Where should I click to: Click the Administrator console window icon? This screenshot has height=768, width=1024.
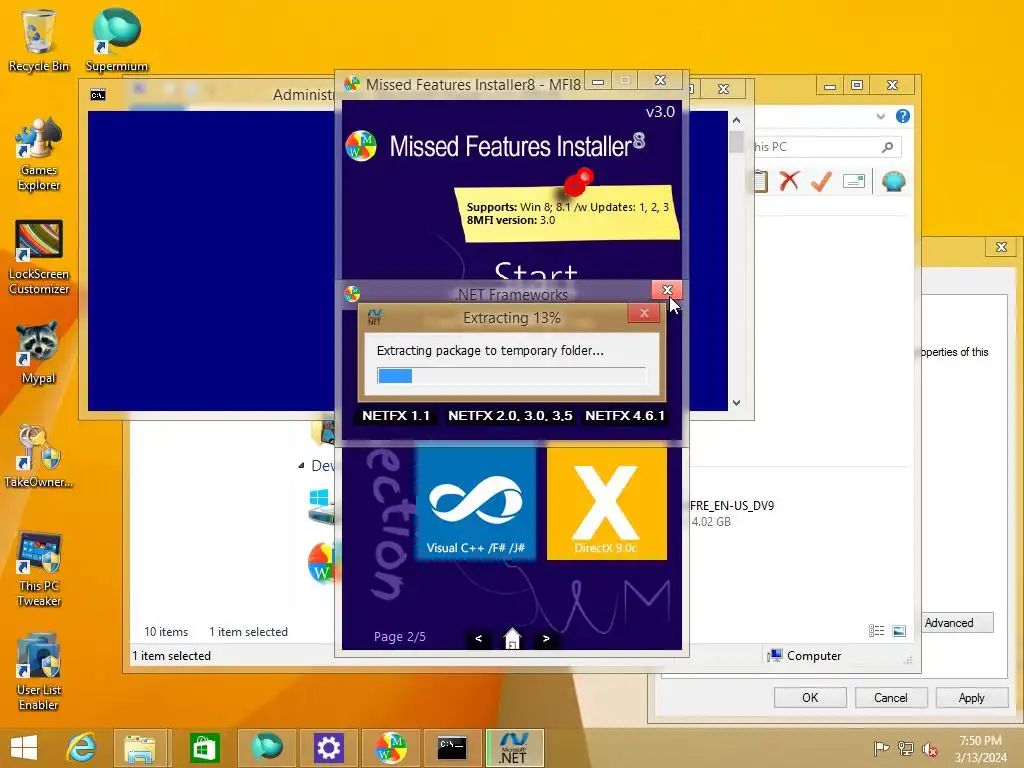[98, 95]
